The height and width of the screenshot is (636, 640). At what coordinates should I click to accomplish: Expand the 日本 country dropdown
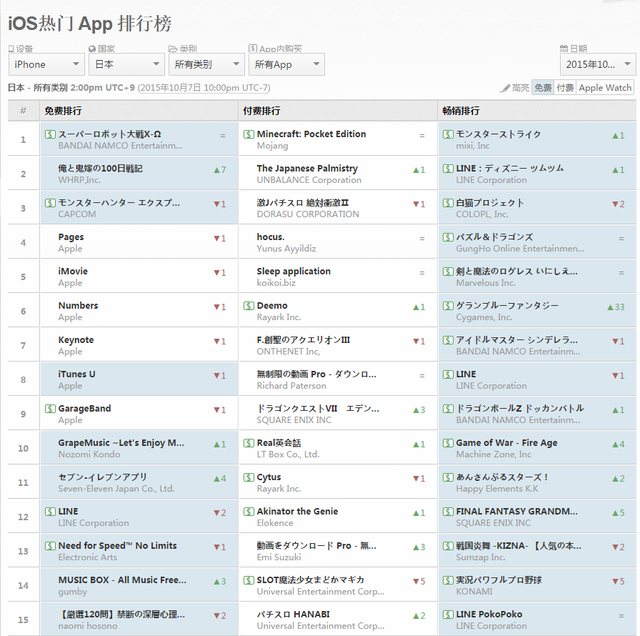126,64
